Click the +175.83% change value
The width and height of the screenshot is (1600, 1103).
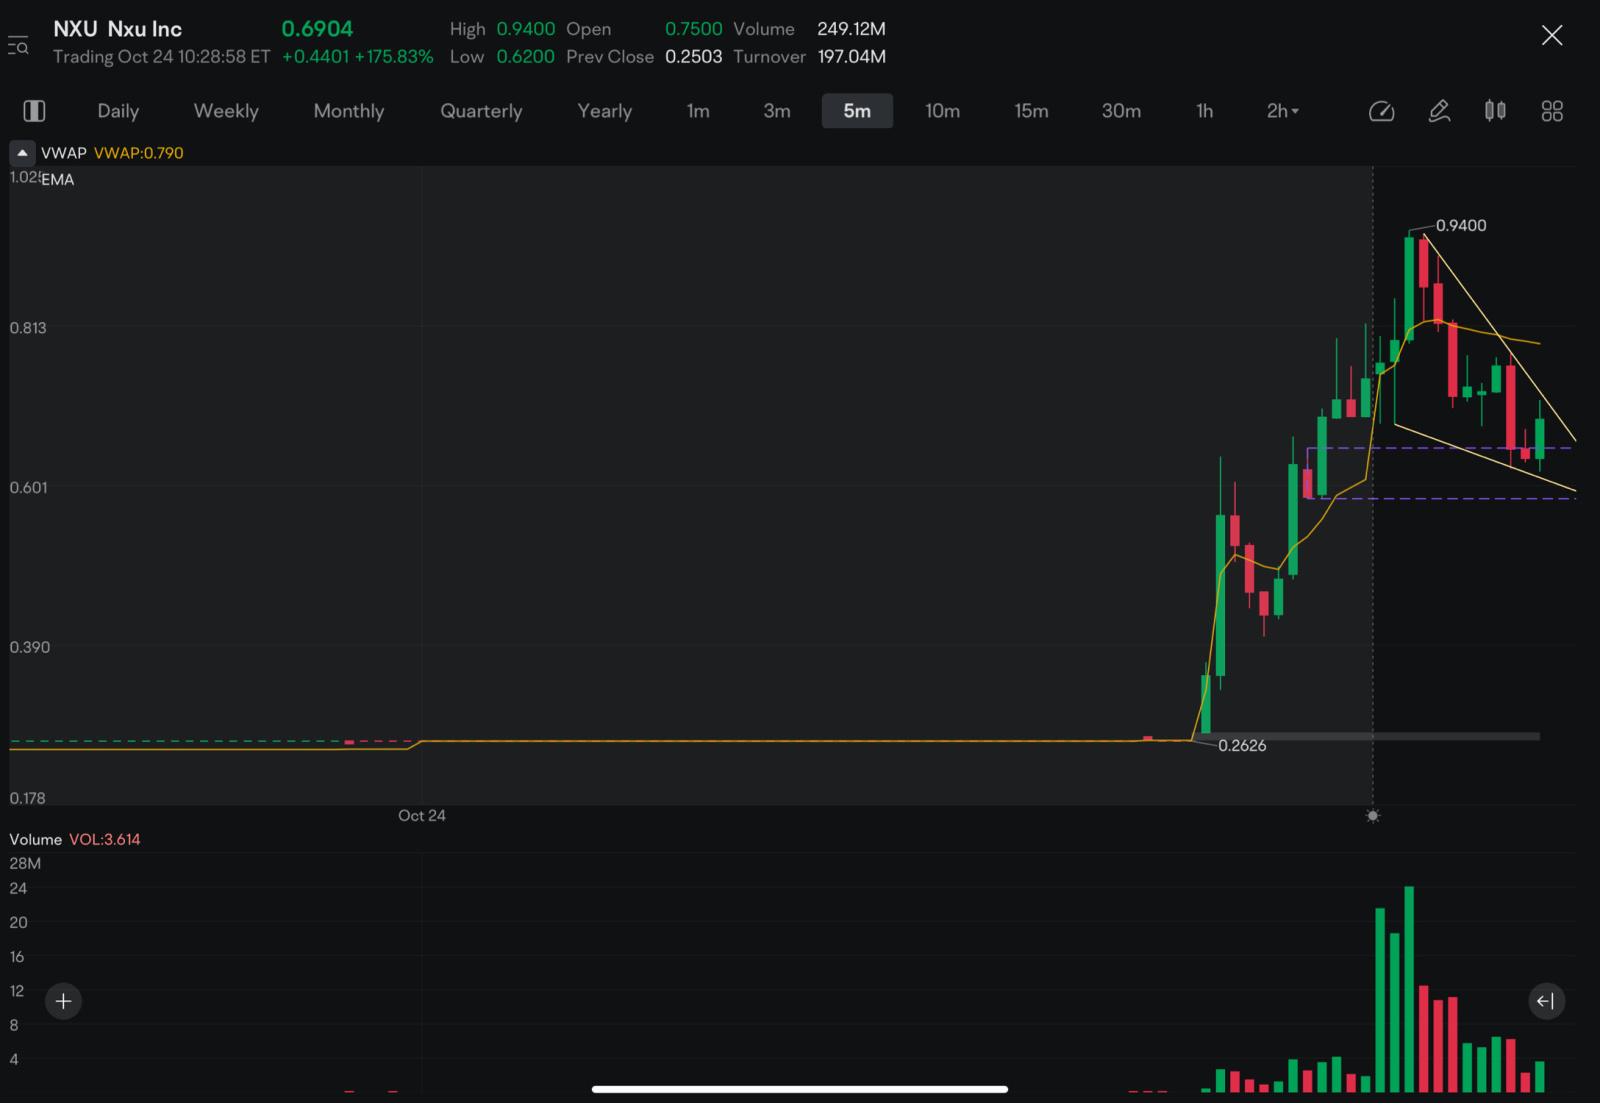tap(394, 57)
